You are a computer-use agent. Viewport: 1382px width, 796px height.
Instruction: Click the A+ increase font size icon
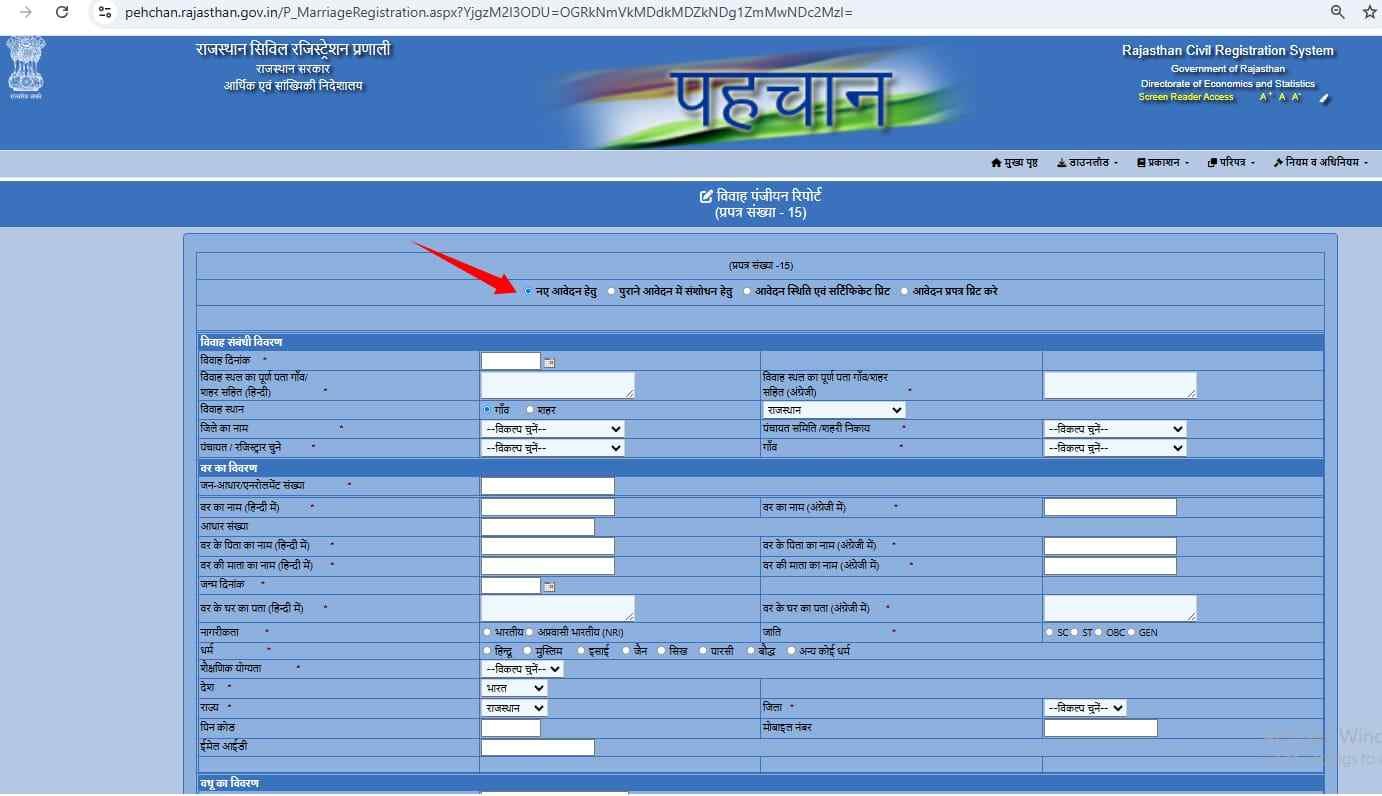[x=1265, y=97]
